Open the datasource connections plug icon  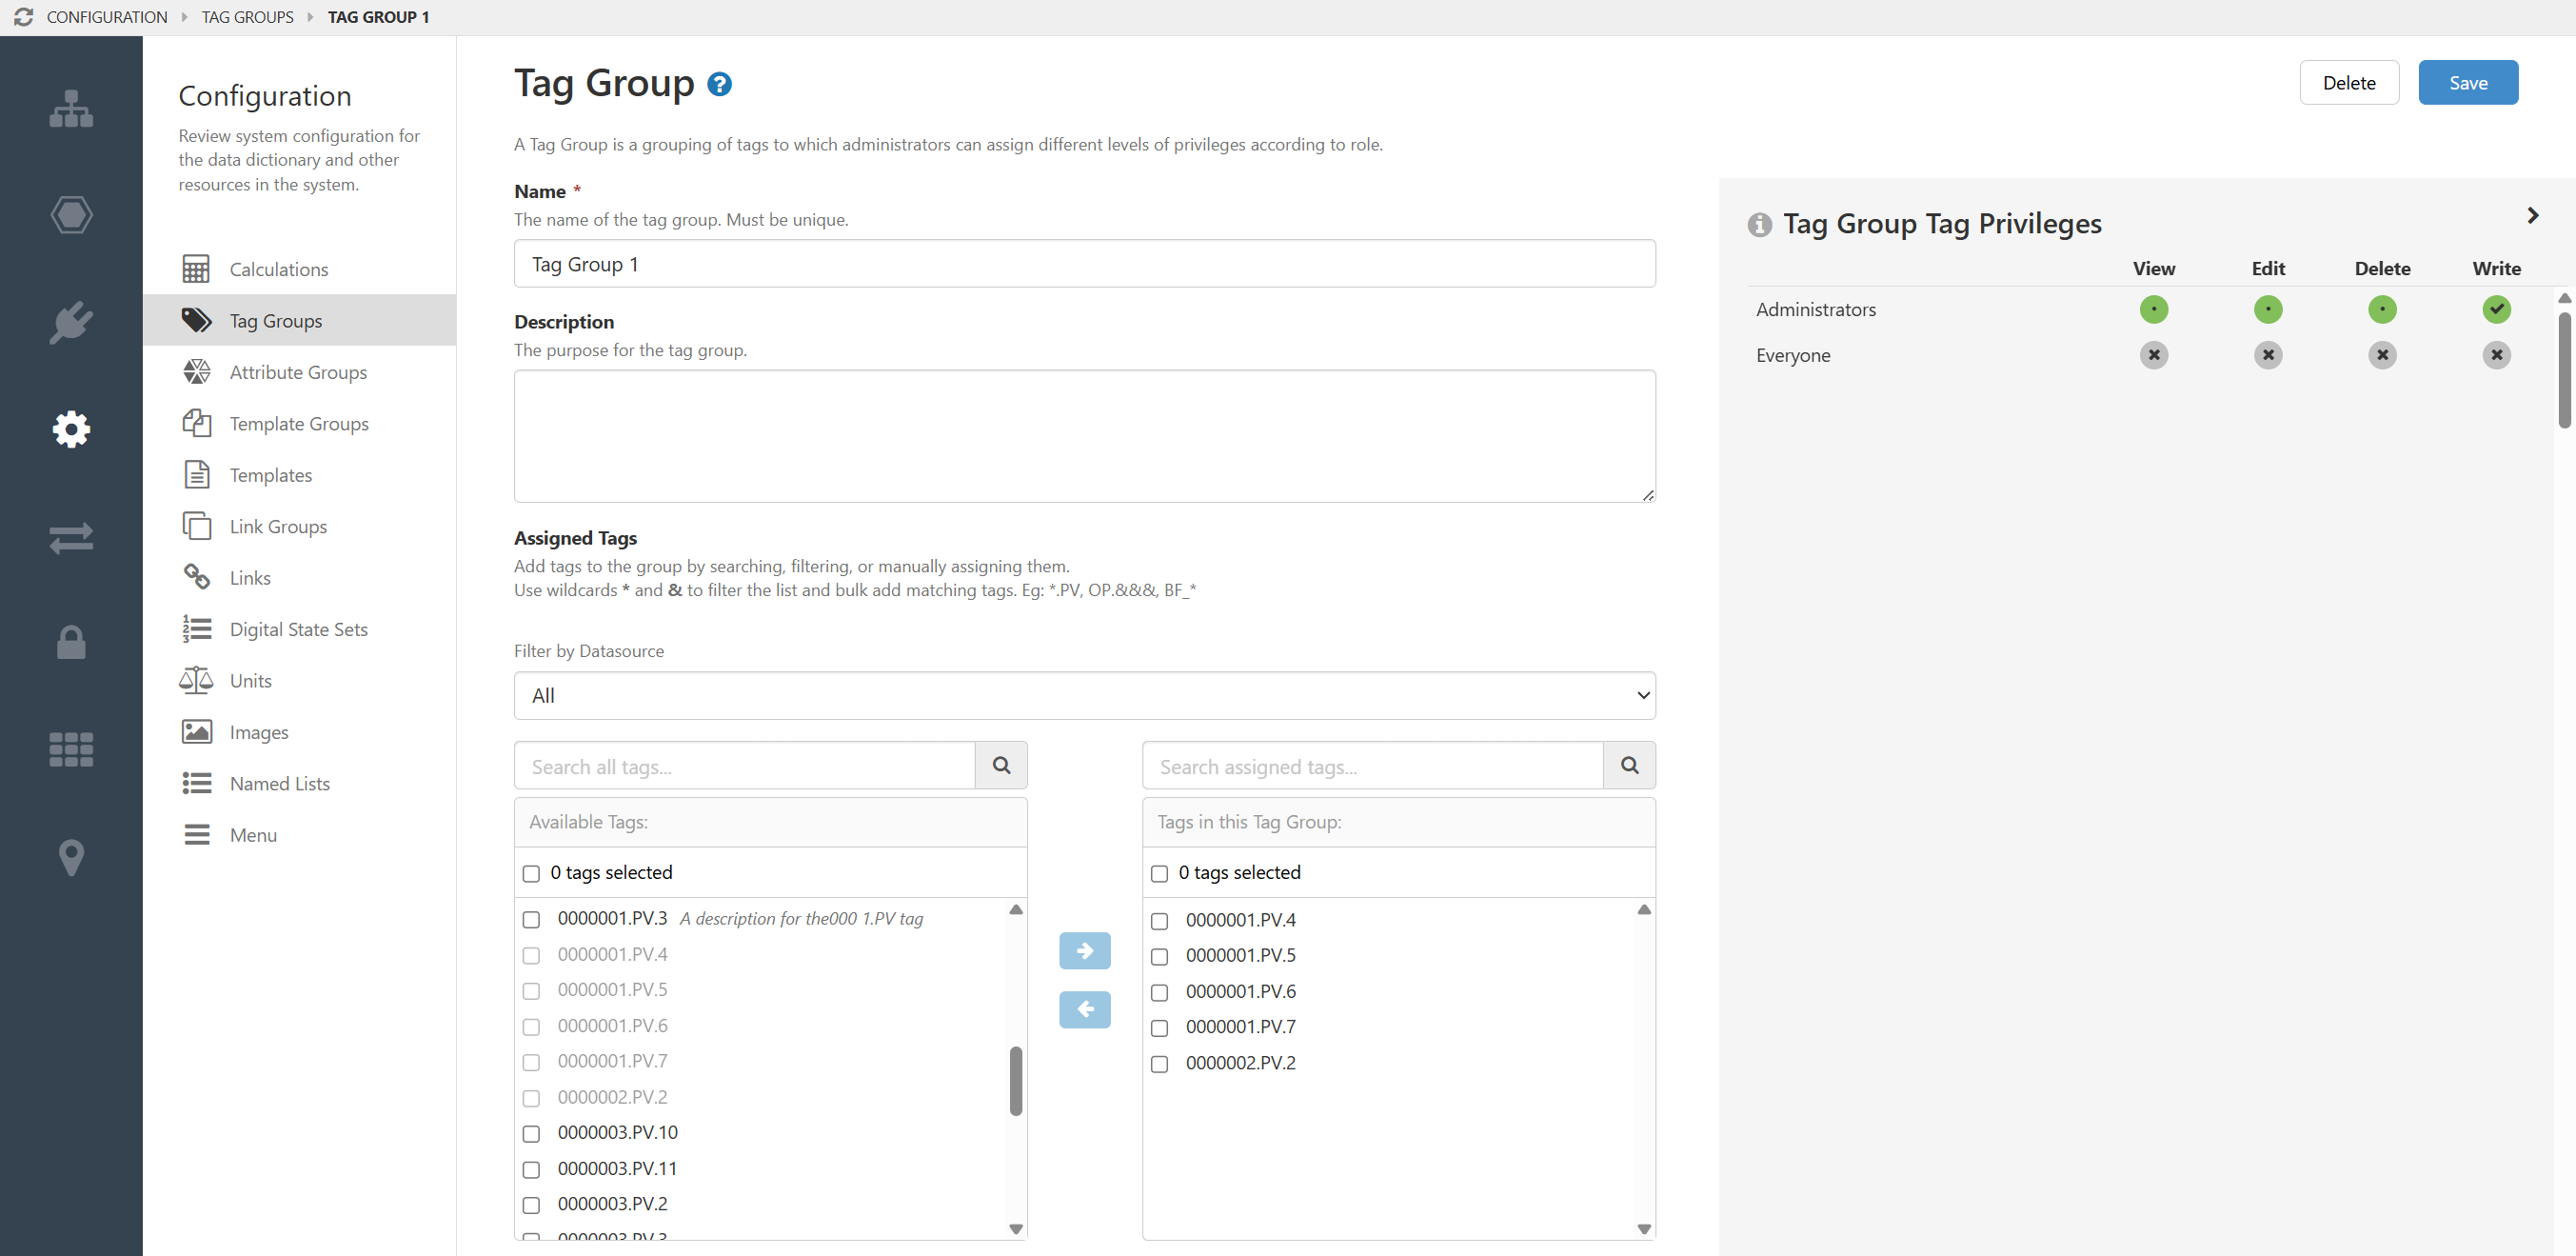71,322
